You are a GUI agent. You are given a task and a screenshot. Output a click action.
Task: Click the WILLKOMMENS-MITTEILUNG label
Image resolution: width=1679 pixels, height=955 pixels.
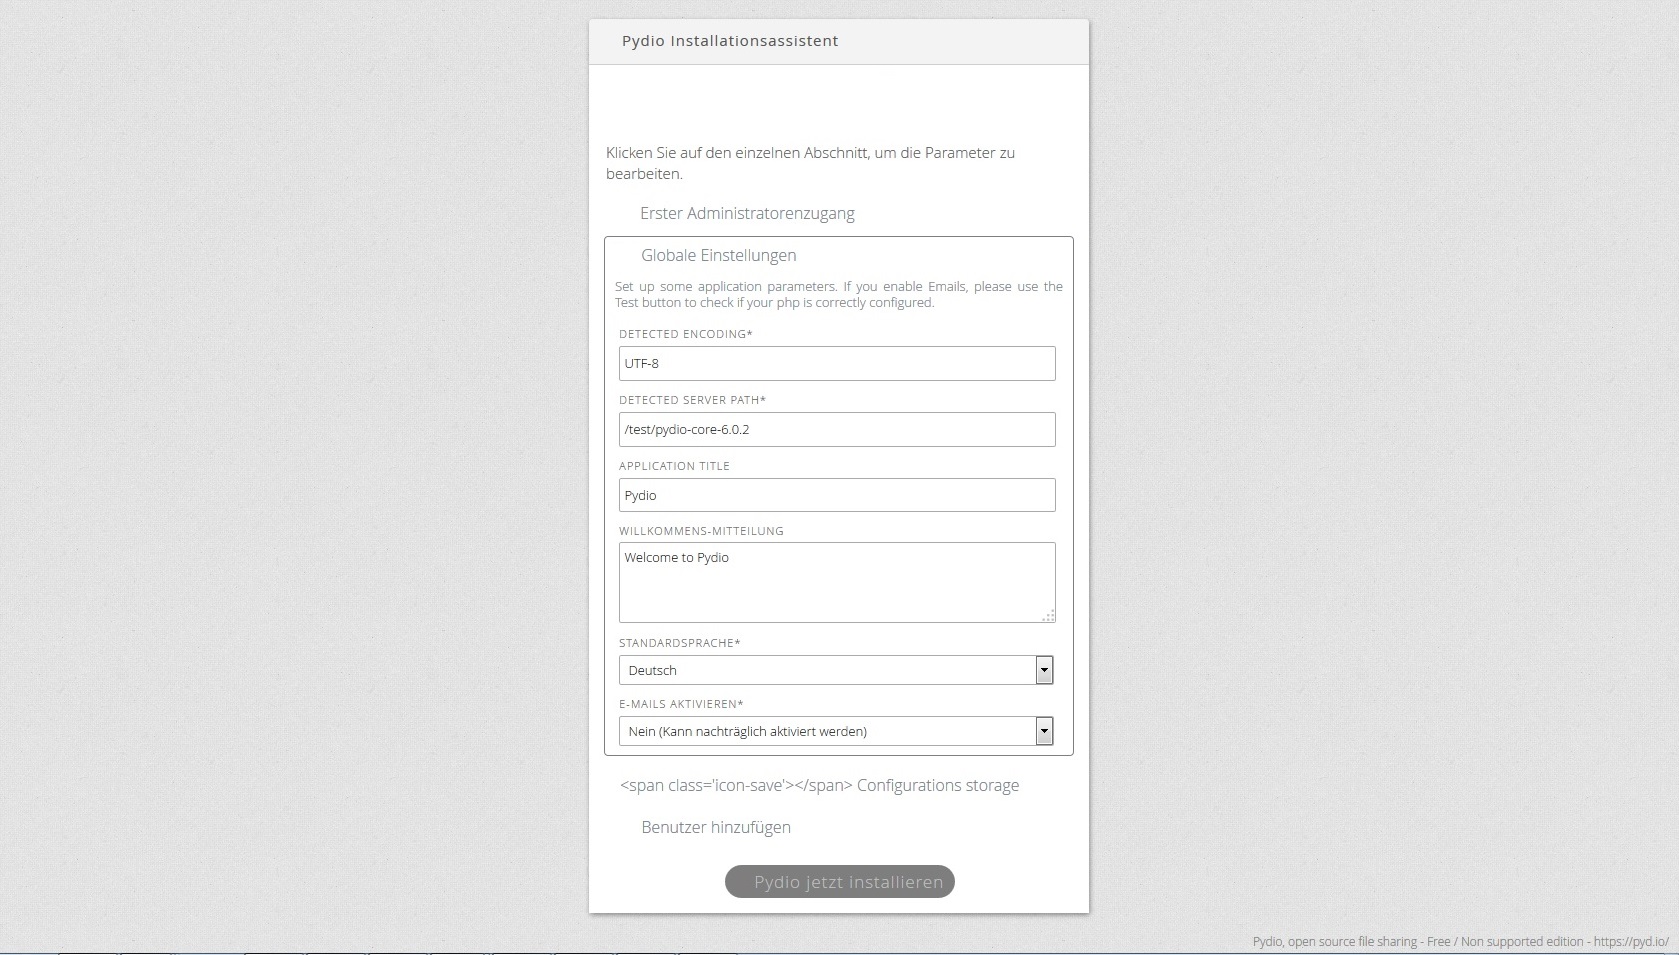(x=701, y=531)
